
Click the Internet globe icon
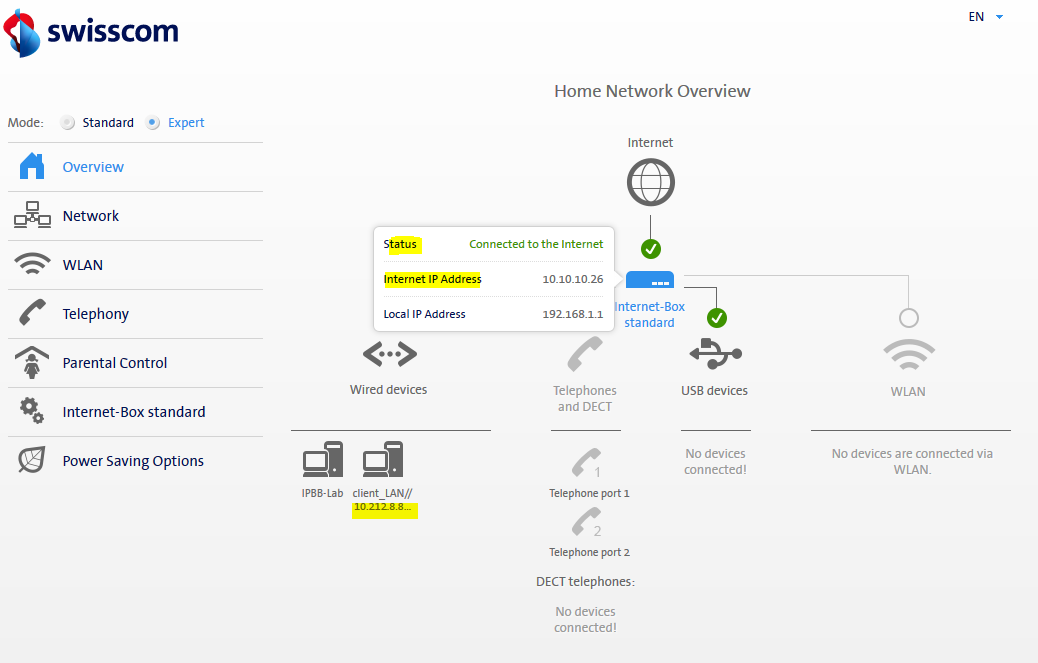[x=650, y=183]
